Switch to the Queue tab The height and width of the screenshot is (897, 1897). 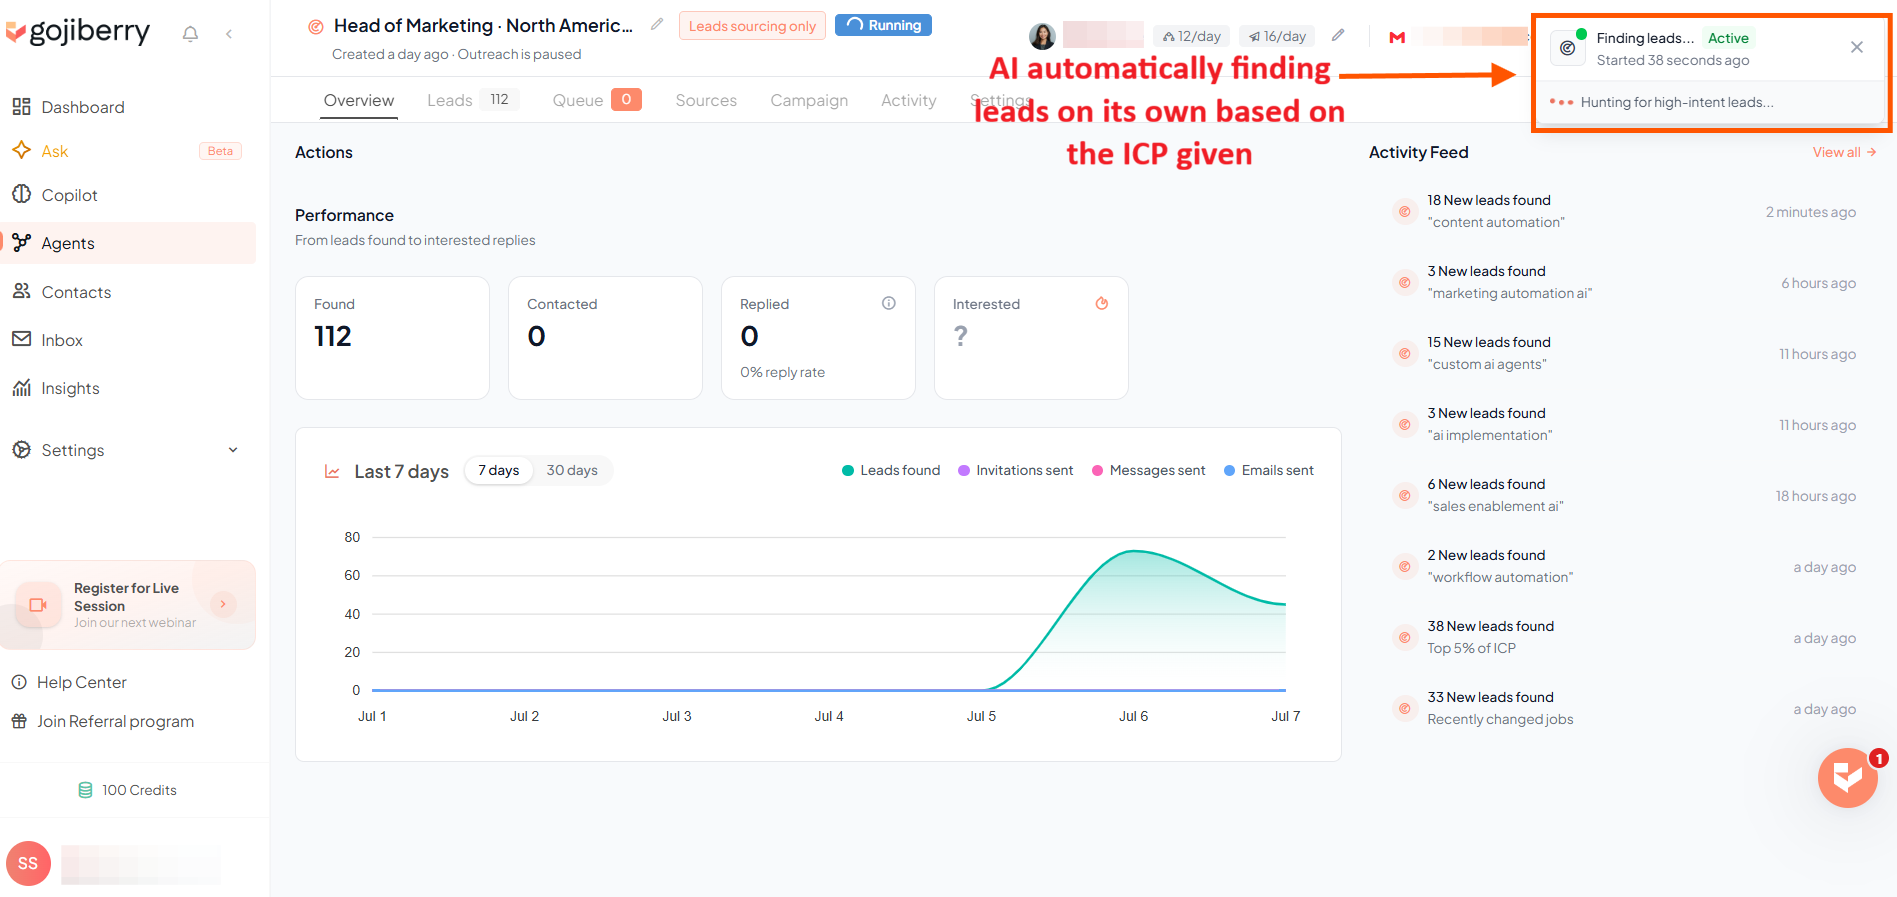(596, 100)
